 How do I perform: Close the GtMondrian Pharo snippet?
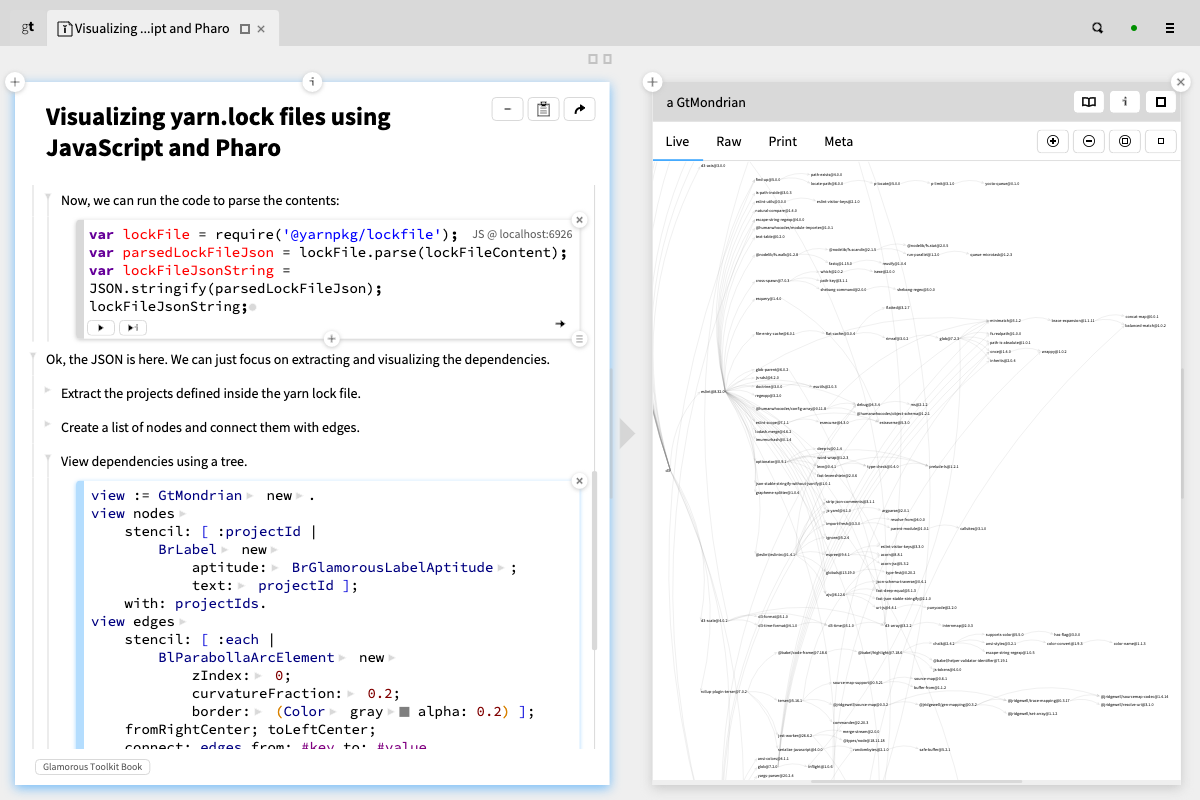tap(579, 481)
